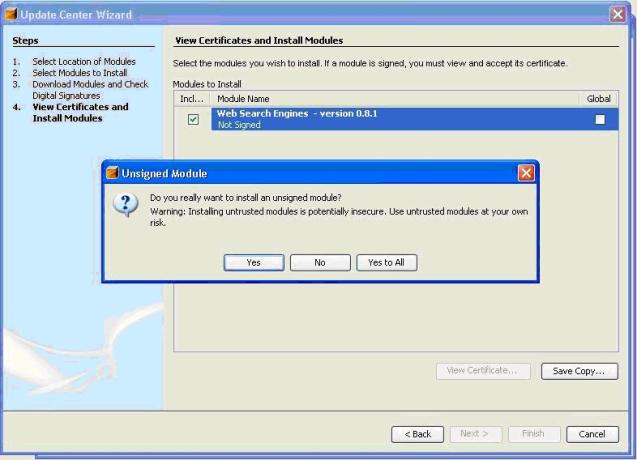Click the Module Name column header
637x460 pixels.
[395, 99]
